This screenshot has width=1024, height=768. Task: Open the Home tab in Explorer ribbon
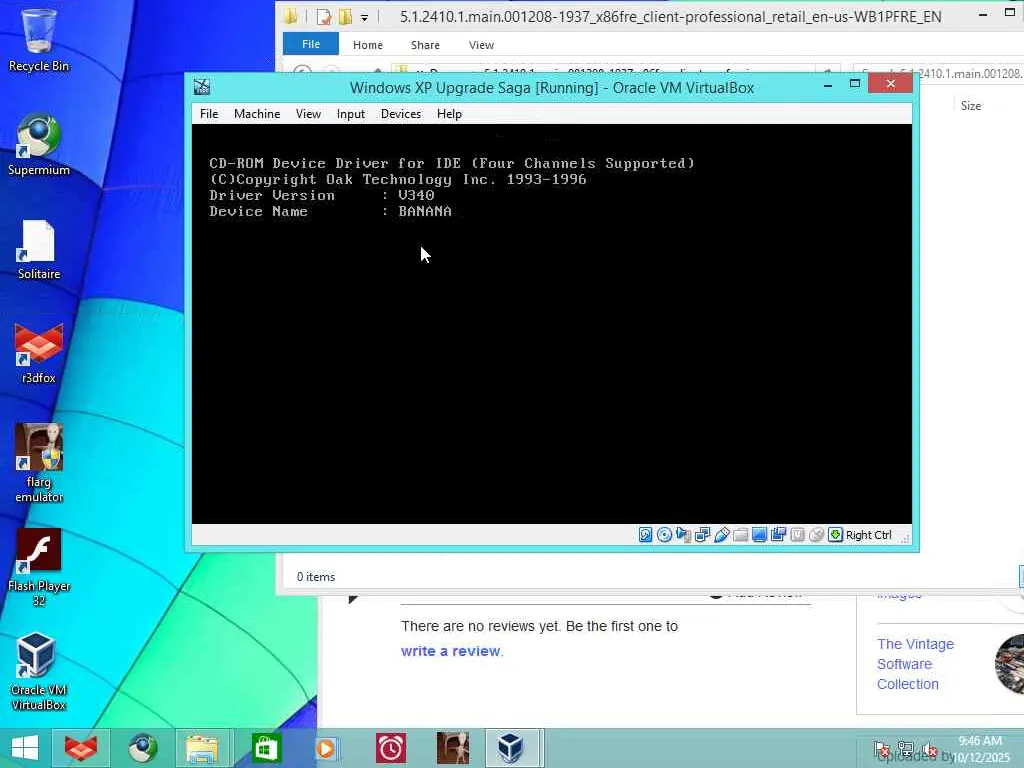pos(368,45)
